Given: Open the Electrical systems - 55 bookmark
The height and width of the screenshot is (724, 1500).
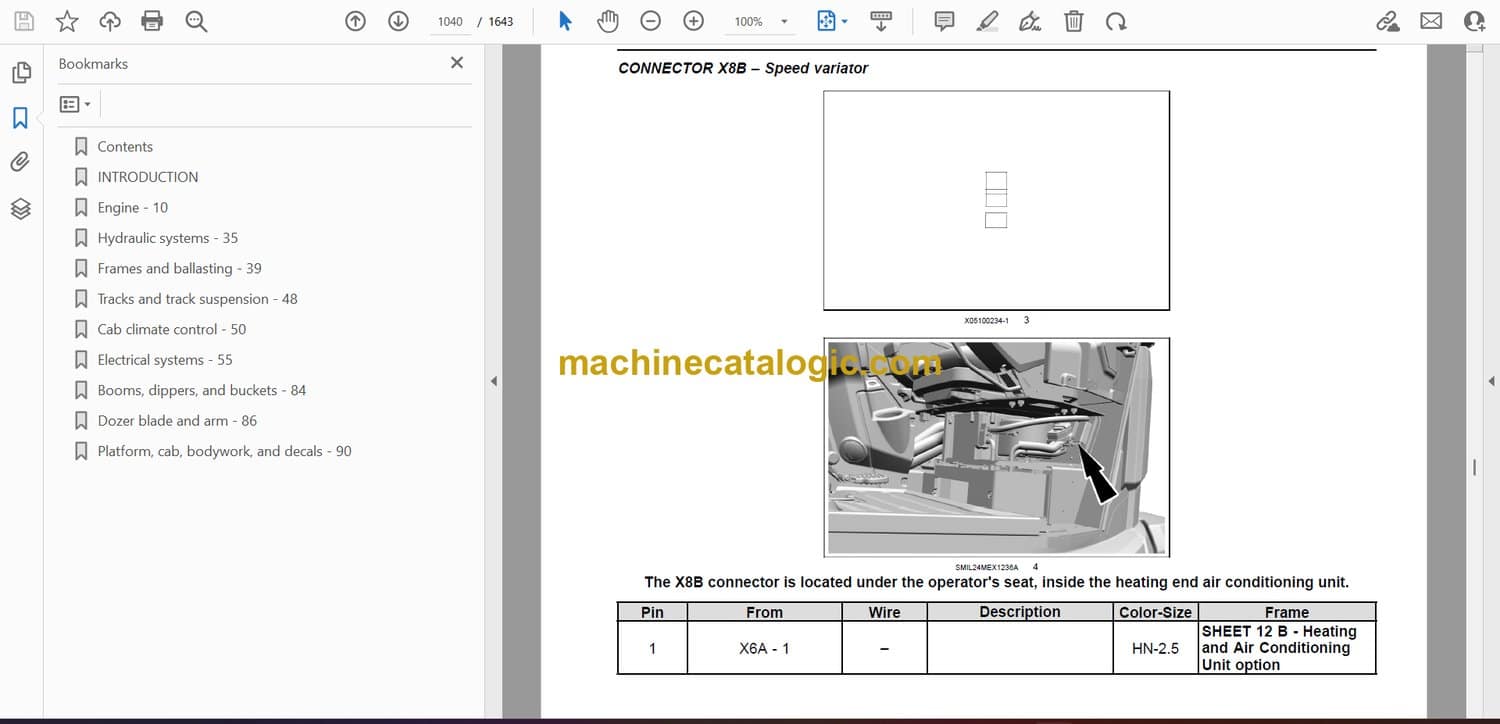Looking at the screenshot, I should 164,360.
